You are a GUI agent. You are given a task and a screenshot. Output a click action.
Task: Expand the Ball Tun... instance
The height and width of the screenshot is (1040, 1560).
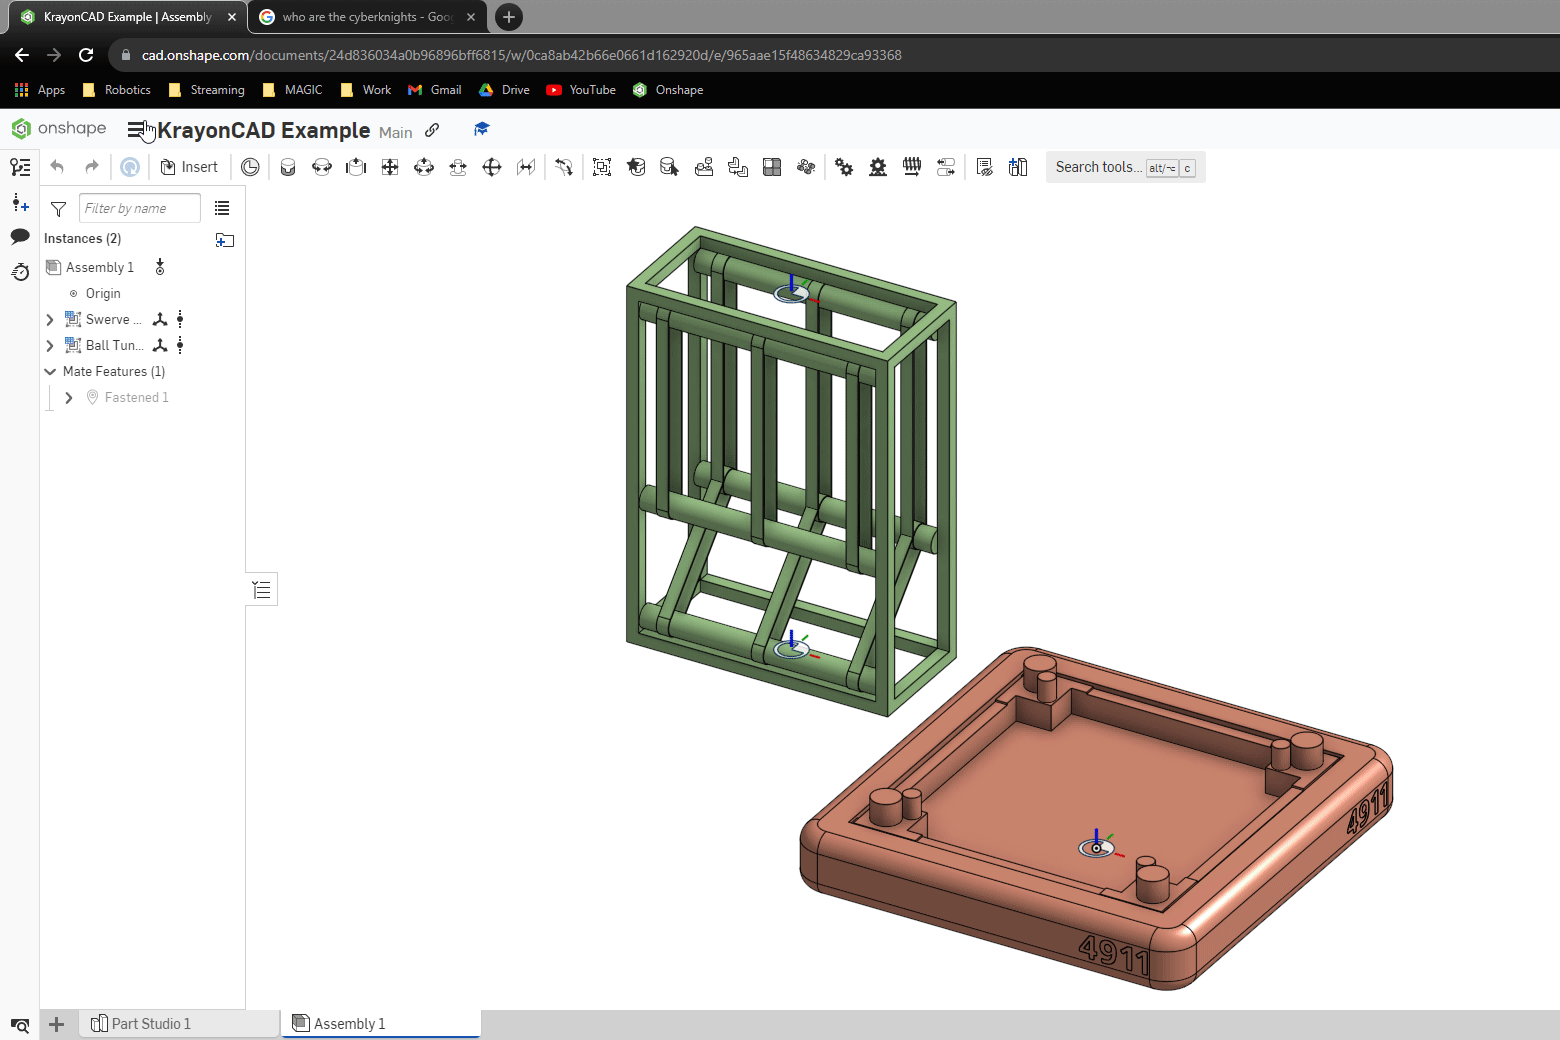click(x=50, y=346)
